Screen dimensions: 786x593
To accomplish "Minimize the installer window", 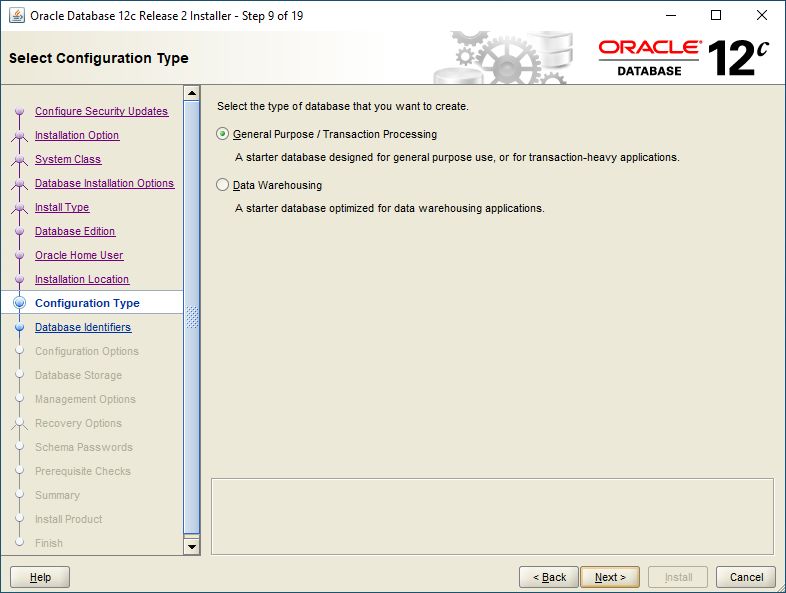I will coord(671,16).
